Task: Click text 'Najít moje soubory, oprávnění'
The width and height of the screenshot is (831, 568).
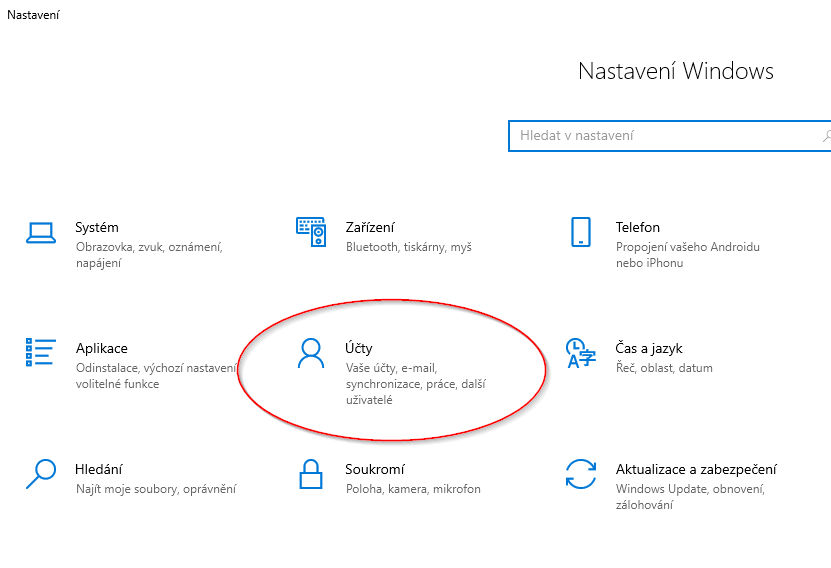Action: pos(156,489)
